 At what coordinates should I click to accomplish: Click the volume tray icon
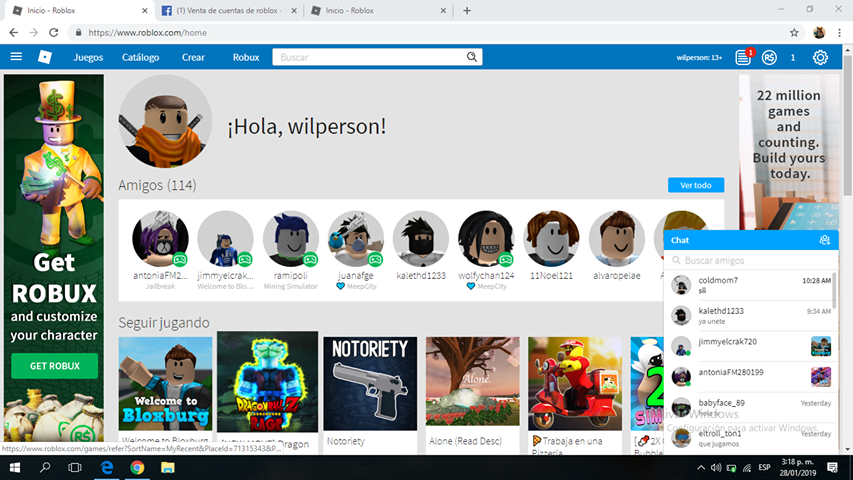pyautogui.click(x=716, y=467)
